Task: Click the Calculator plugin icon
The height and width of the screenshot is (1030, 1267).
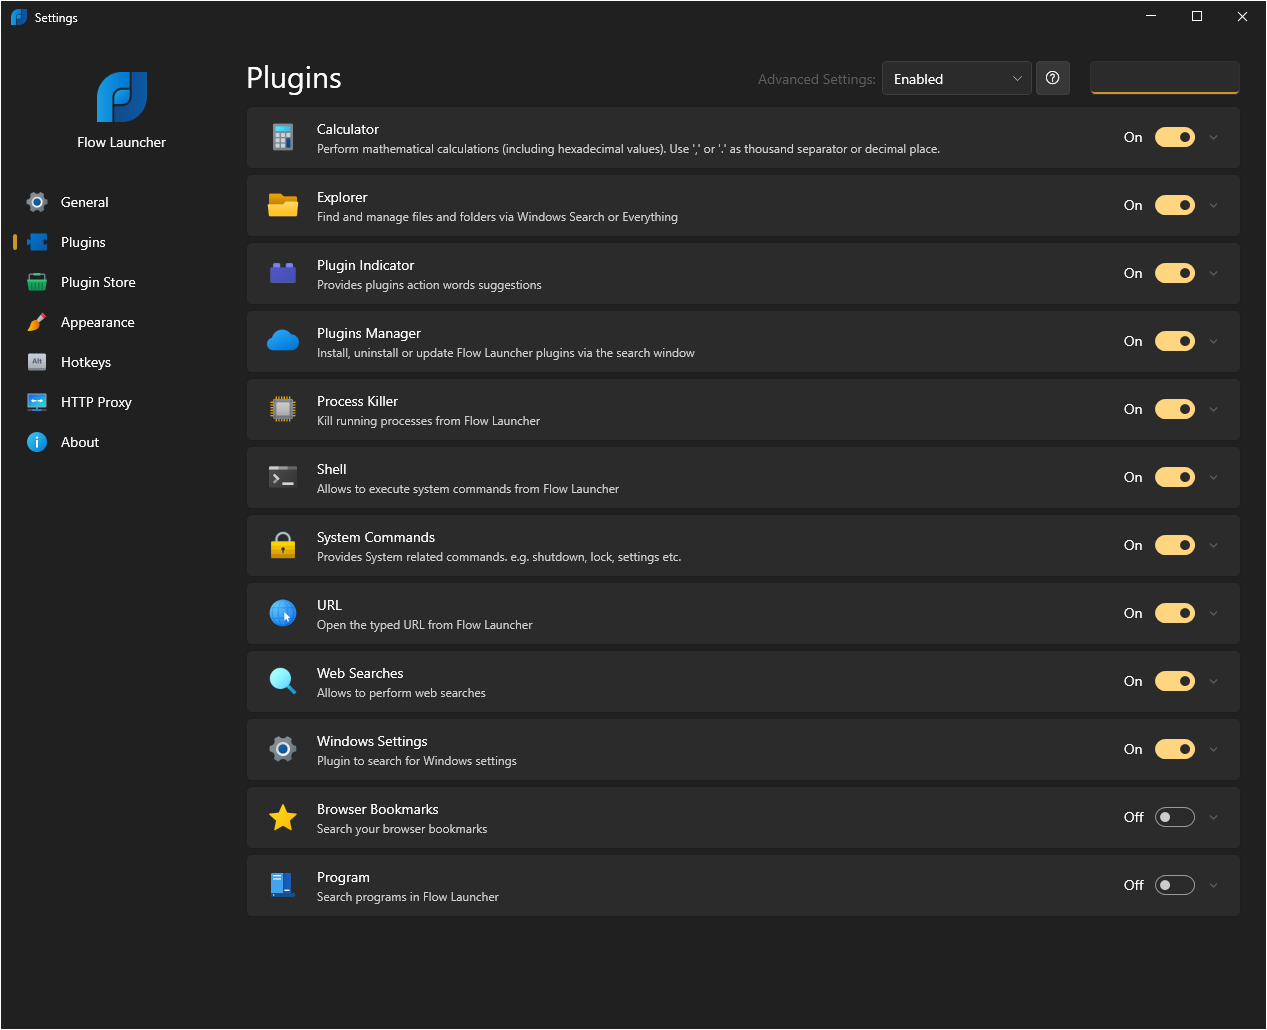Action: coord(283,137)
